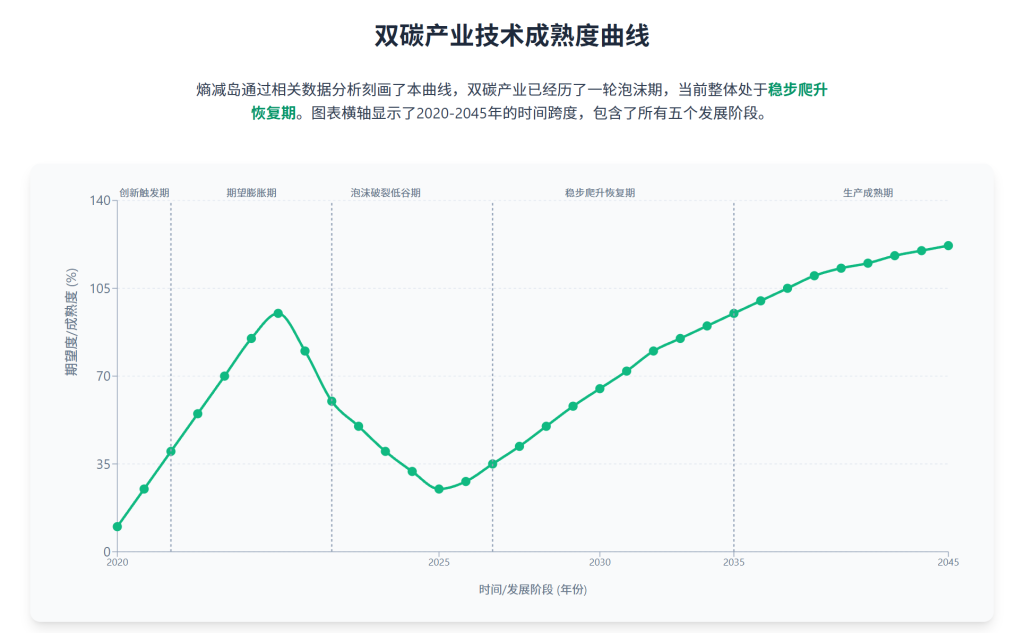The width and height of the screenshot is (1024, 633).
Task: Select the chart title 双碳产业技术成熟度曲线
Action: pos(511,34)
